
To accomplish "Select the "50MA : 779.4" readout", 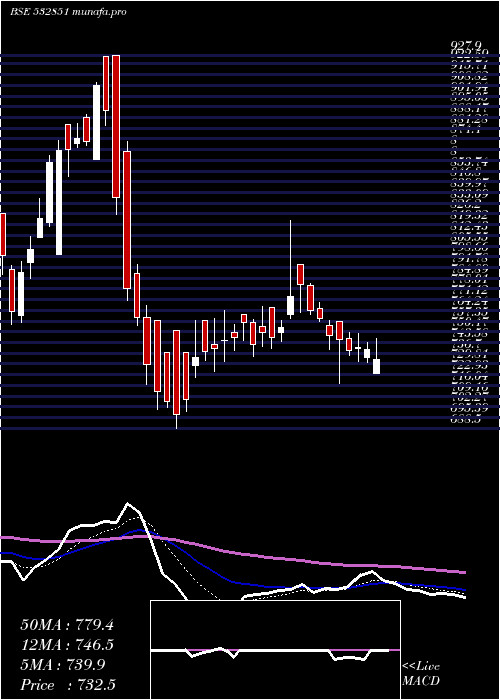I will point(67,625).
